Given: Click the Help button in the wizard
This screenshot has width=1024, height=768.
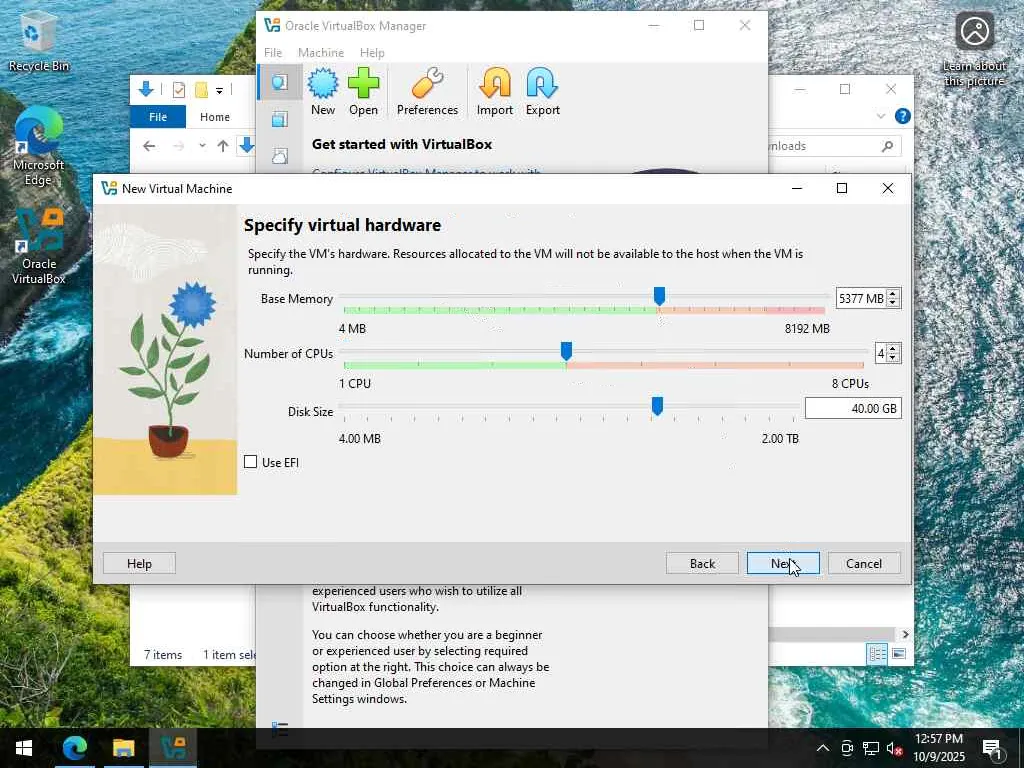Looking at the screenshot, I should [x=139, y=564].
